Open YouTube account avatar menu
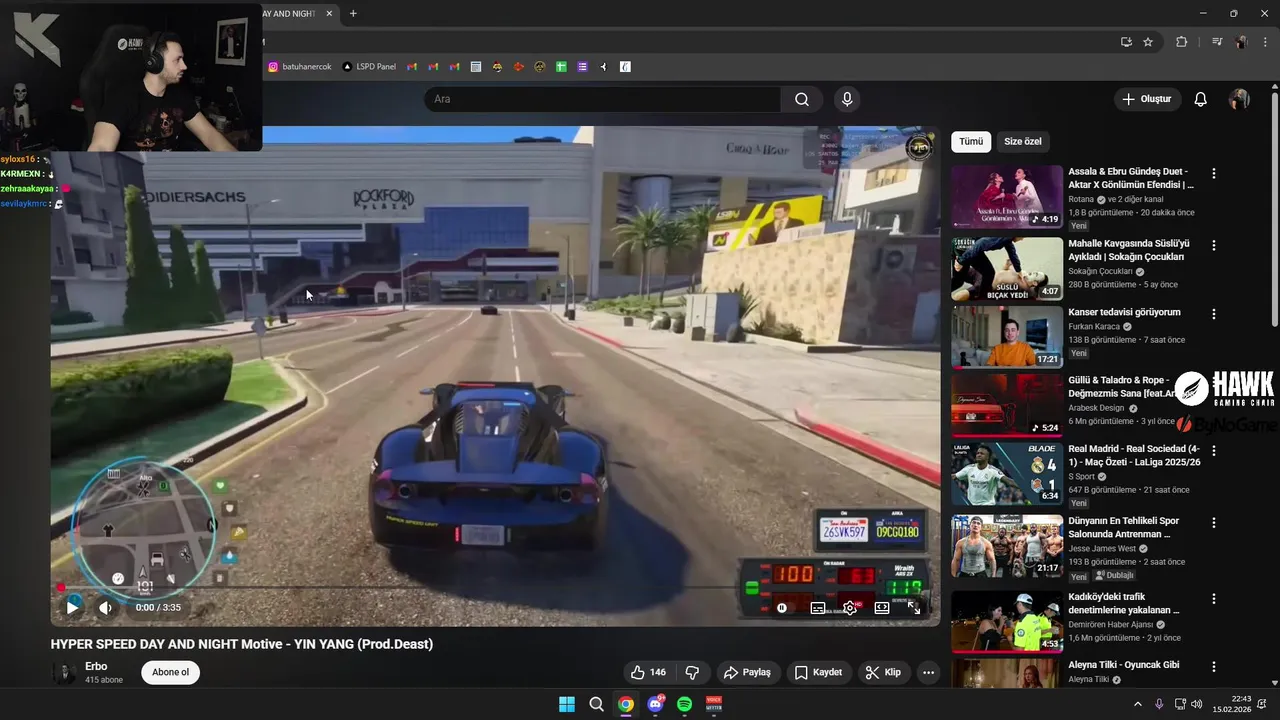The width and height of the screenshot is (1280, 720). click(x=1239, y=99)
